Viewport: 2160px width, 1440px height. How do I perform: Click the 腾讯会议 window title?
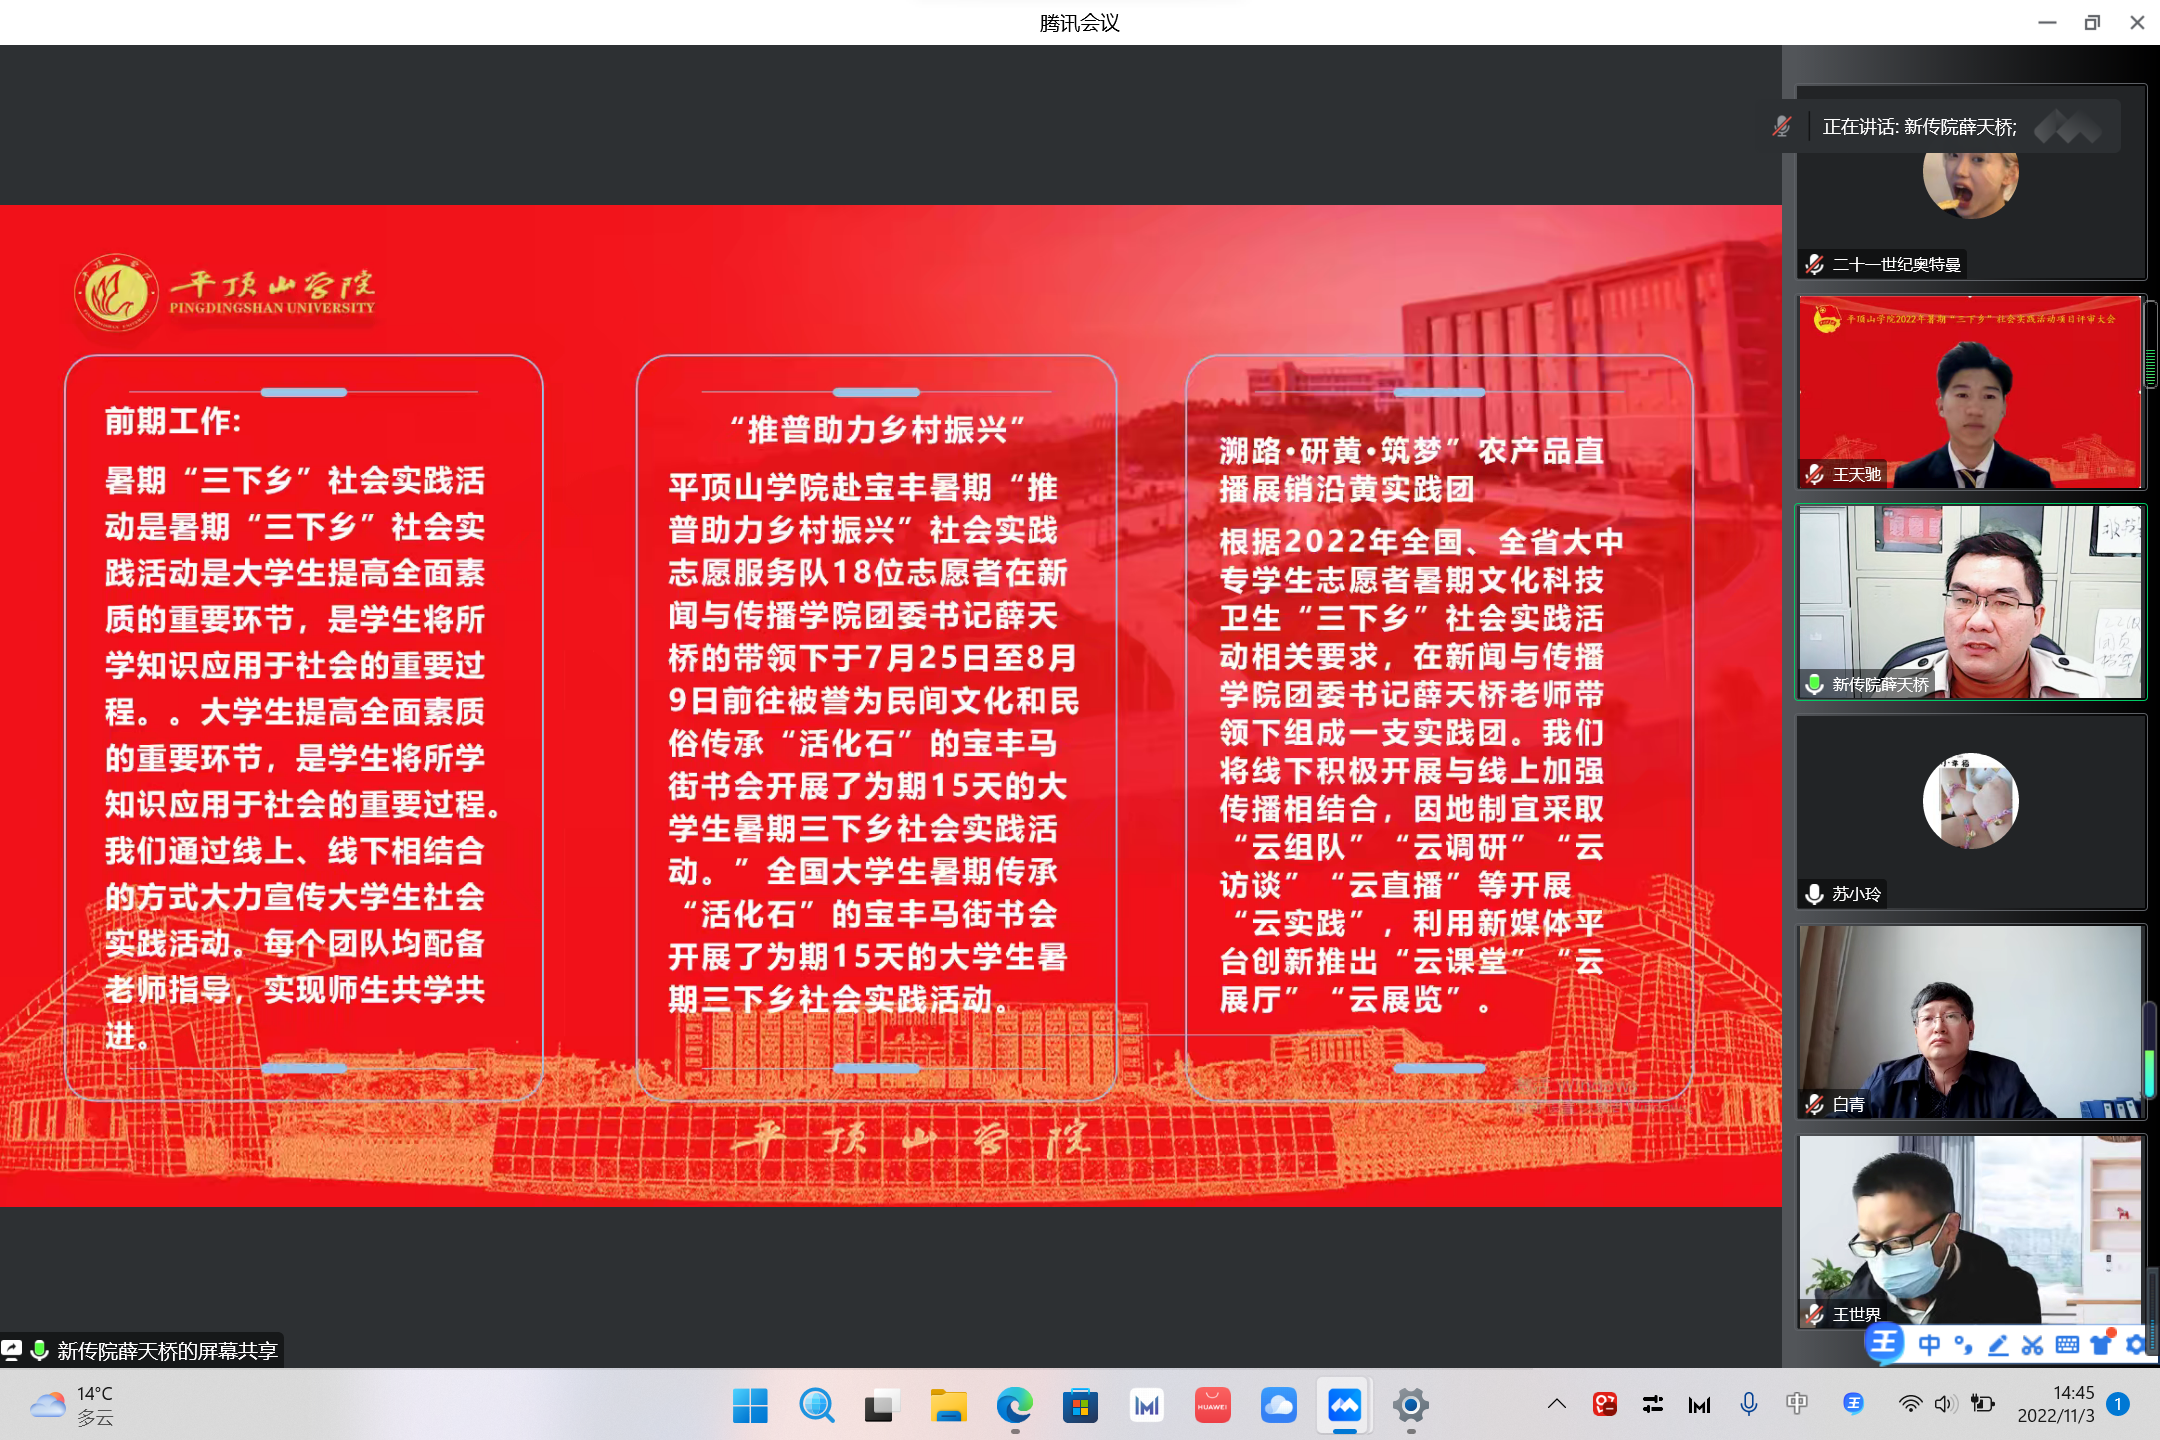[1079, 22]
